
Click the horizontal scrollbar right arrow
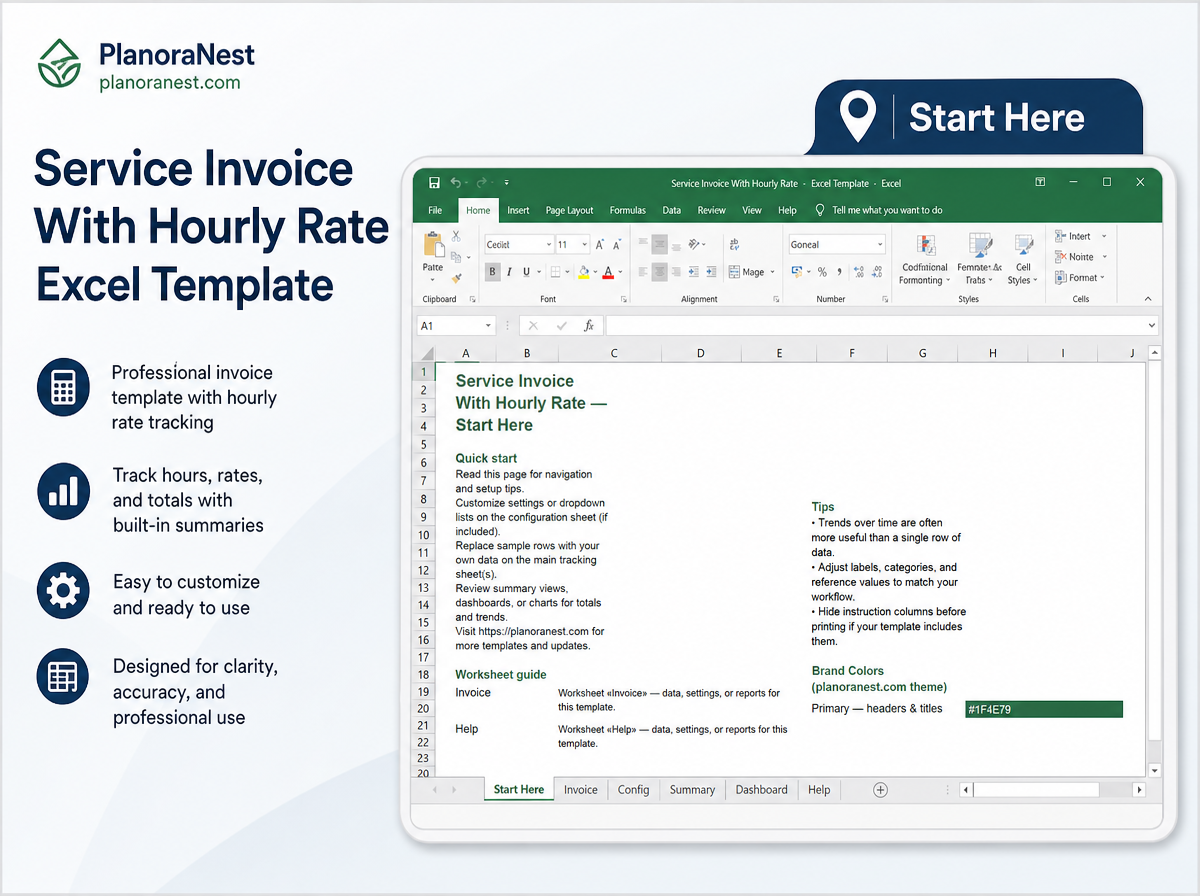tap(1139, 790)
